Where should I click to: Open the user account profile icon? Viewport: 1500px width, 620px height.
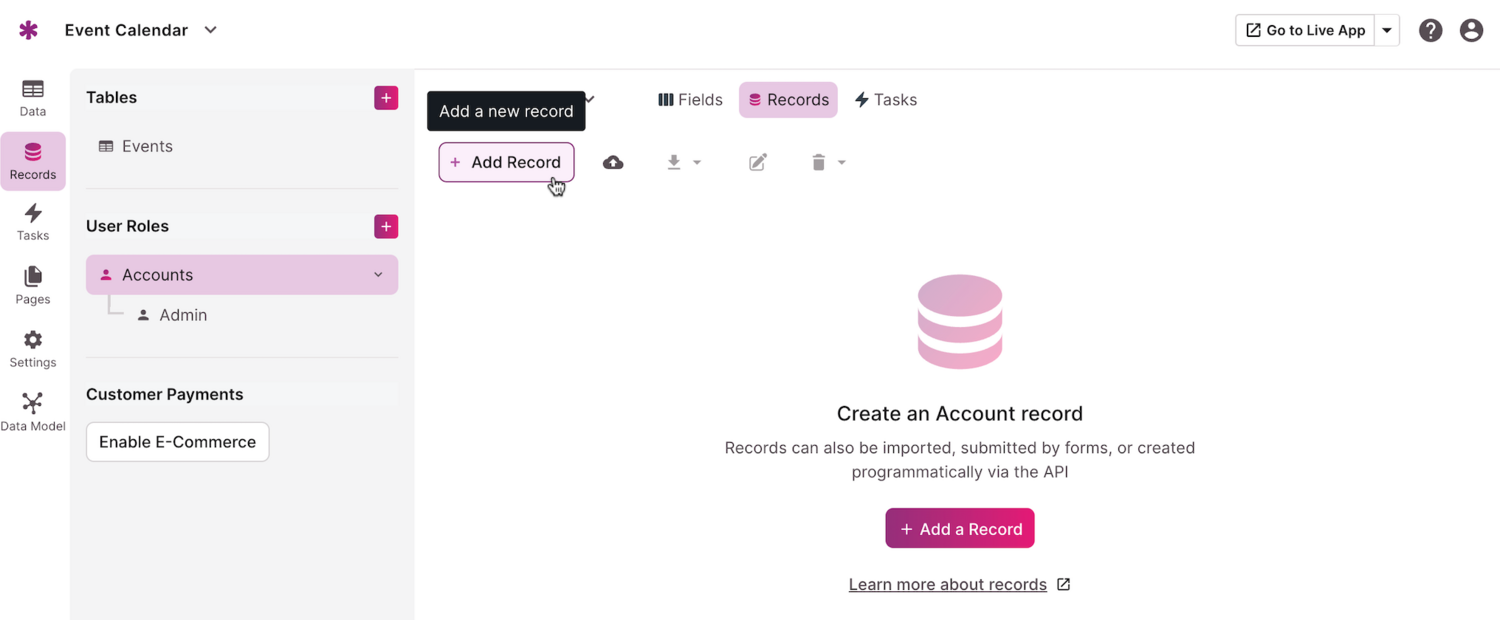pos(1471,30)
